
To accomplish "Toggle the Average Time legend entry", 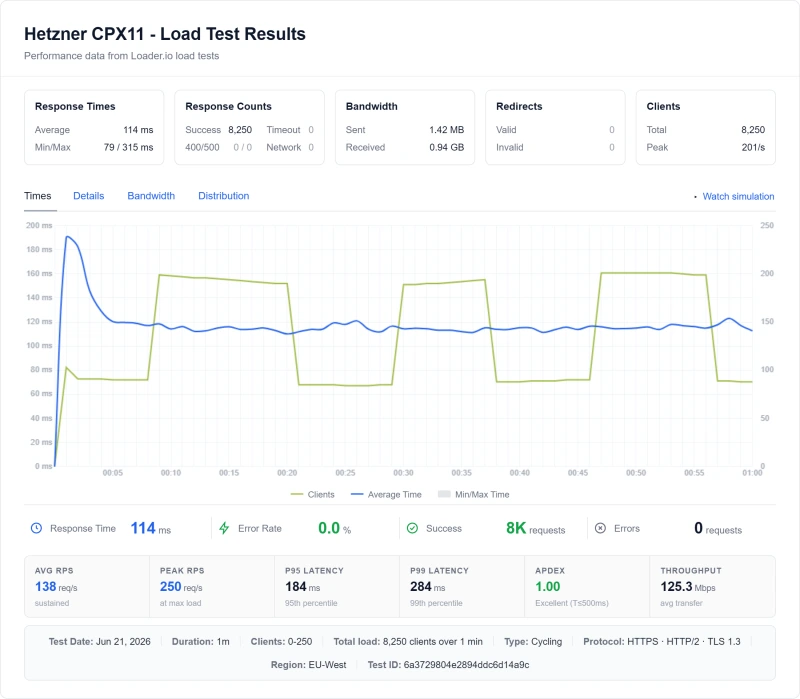I will point(386,494).
